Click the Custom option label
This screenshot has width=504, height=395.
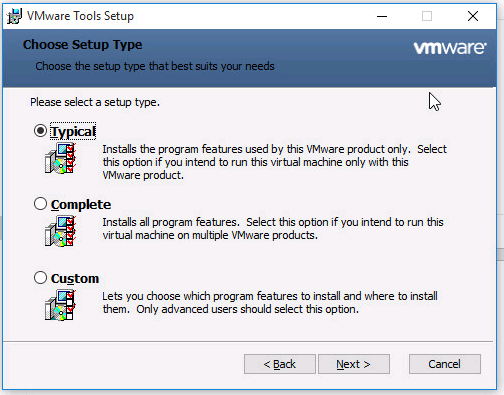[x=75, y=278]
